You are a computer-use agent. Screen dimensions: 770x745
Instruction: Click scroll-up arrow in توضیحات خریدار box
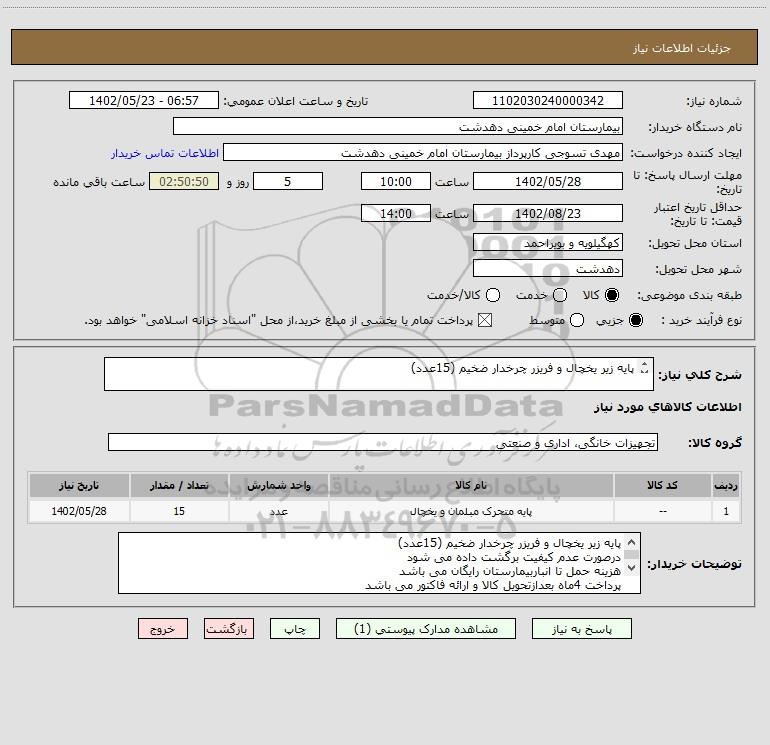click(632, 542)
